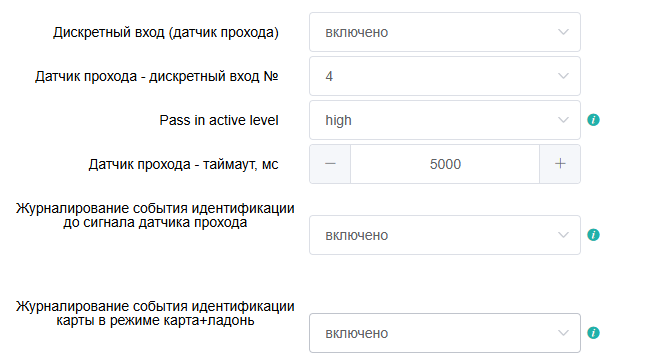Click the 5000 timeout value field
Screen dimensions: 648x363
tap(445, 164)
